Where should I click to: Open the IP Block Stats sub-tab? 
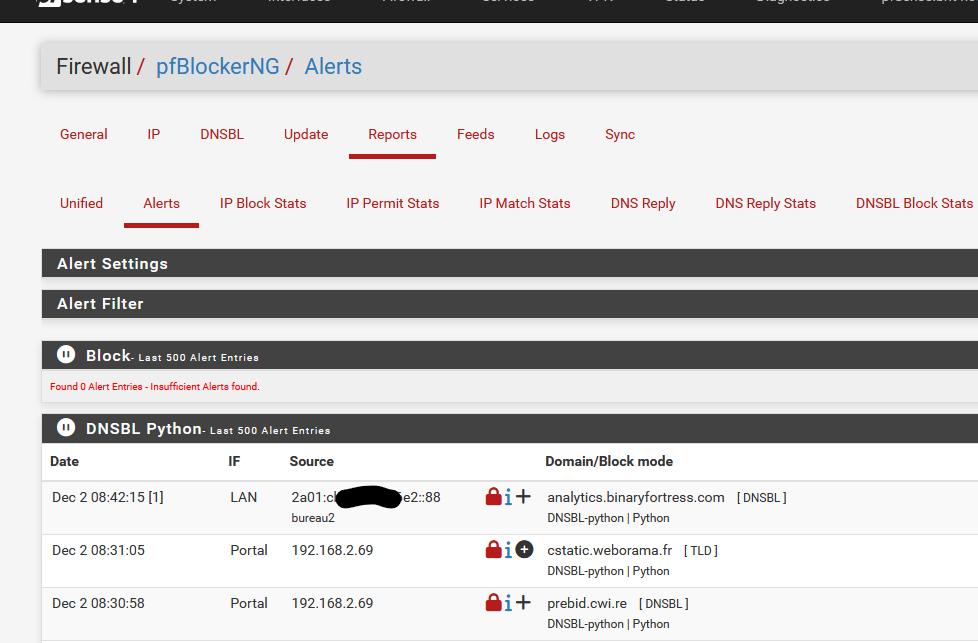click(x=263, y=203)
